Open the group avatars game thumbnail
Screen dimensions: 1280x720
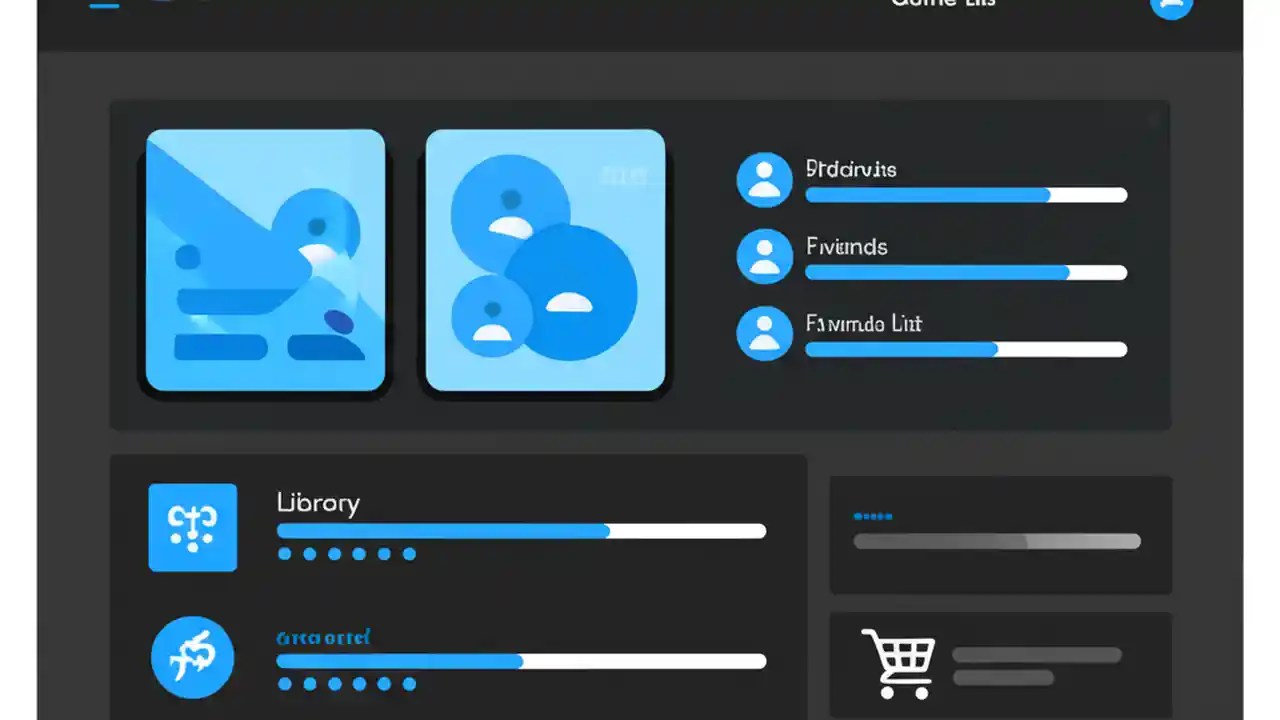point(544,260)
